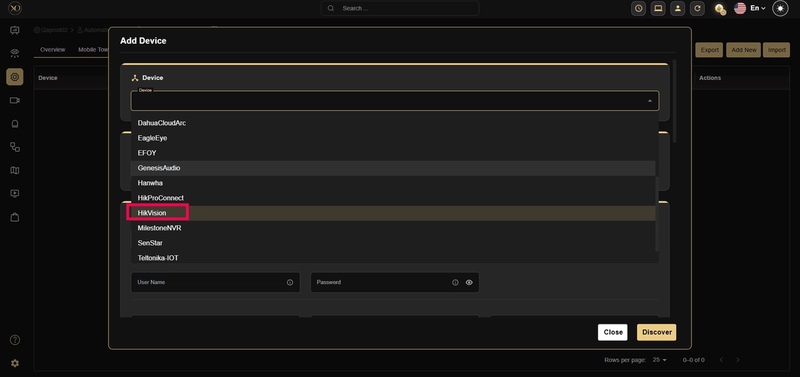
Task: Toggle password visibility eye icon
Action: [469, 282]
